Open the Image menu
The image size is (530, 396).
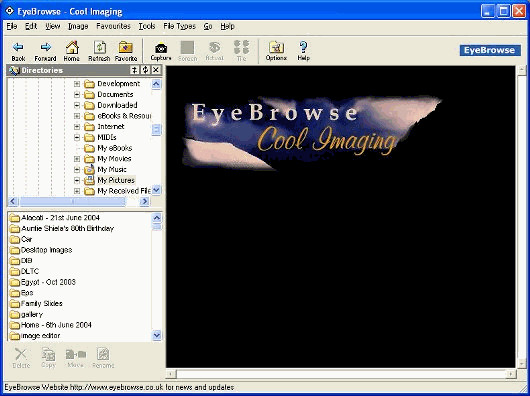(x=78, y=26)
